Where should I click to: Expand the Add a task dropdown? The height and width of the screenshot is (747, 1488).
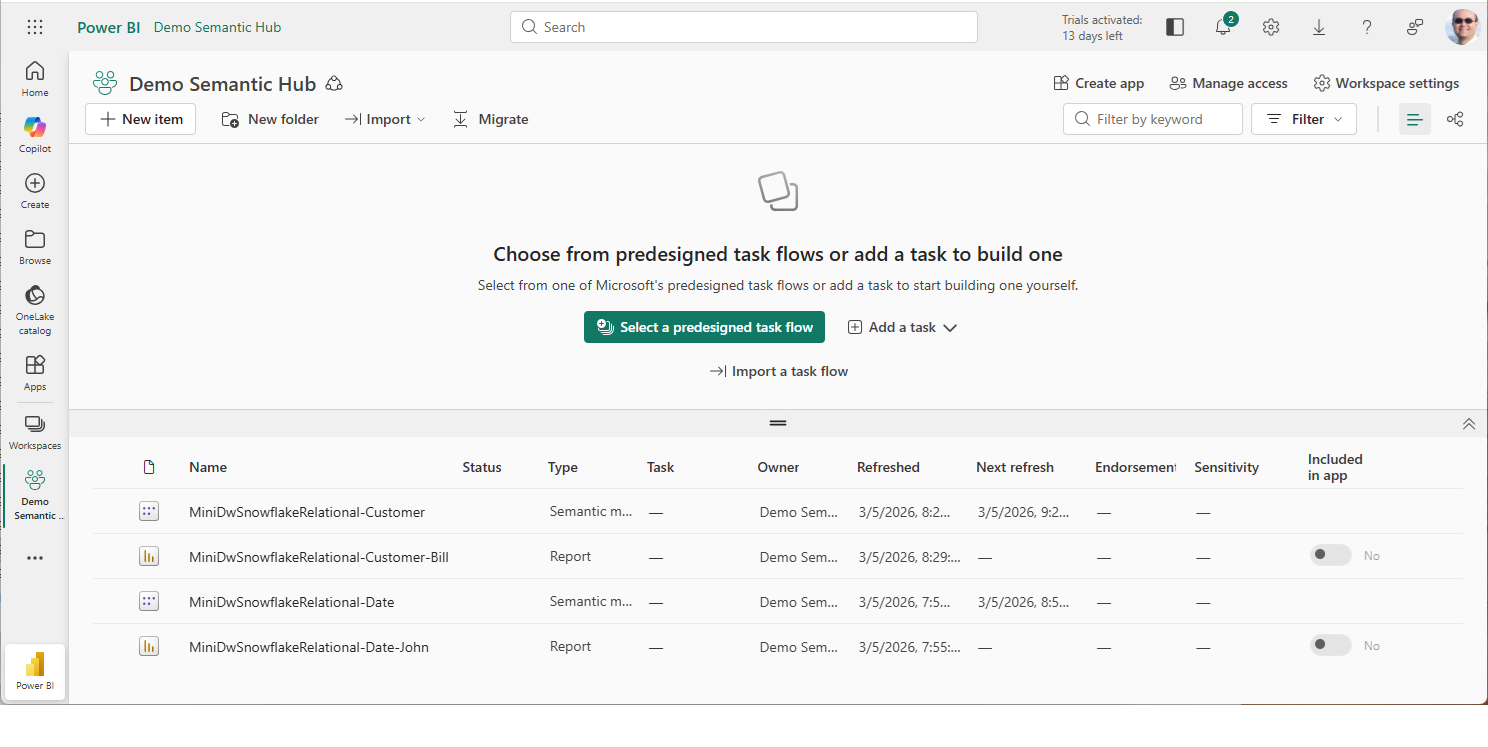[x=902, y=327]
